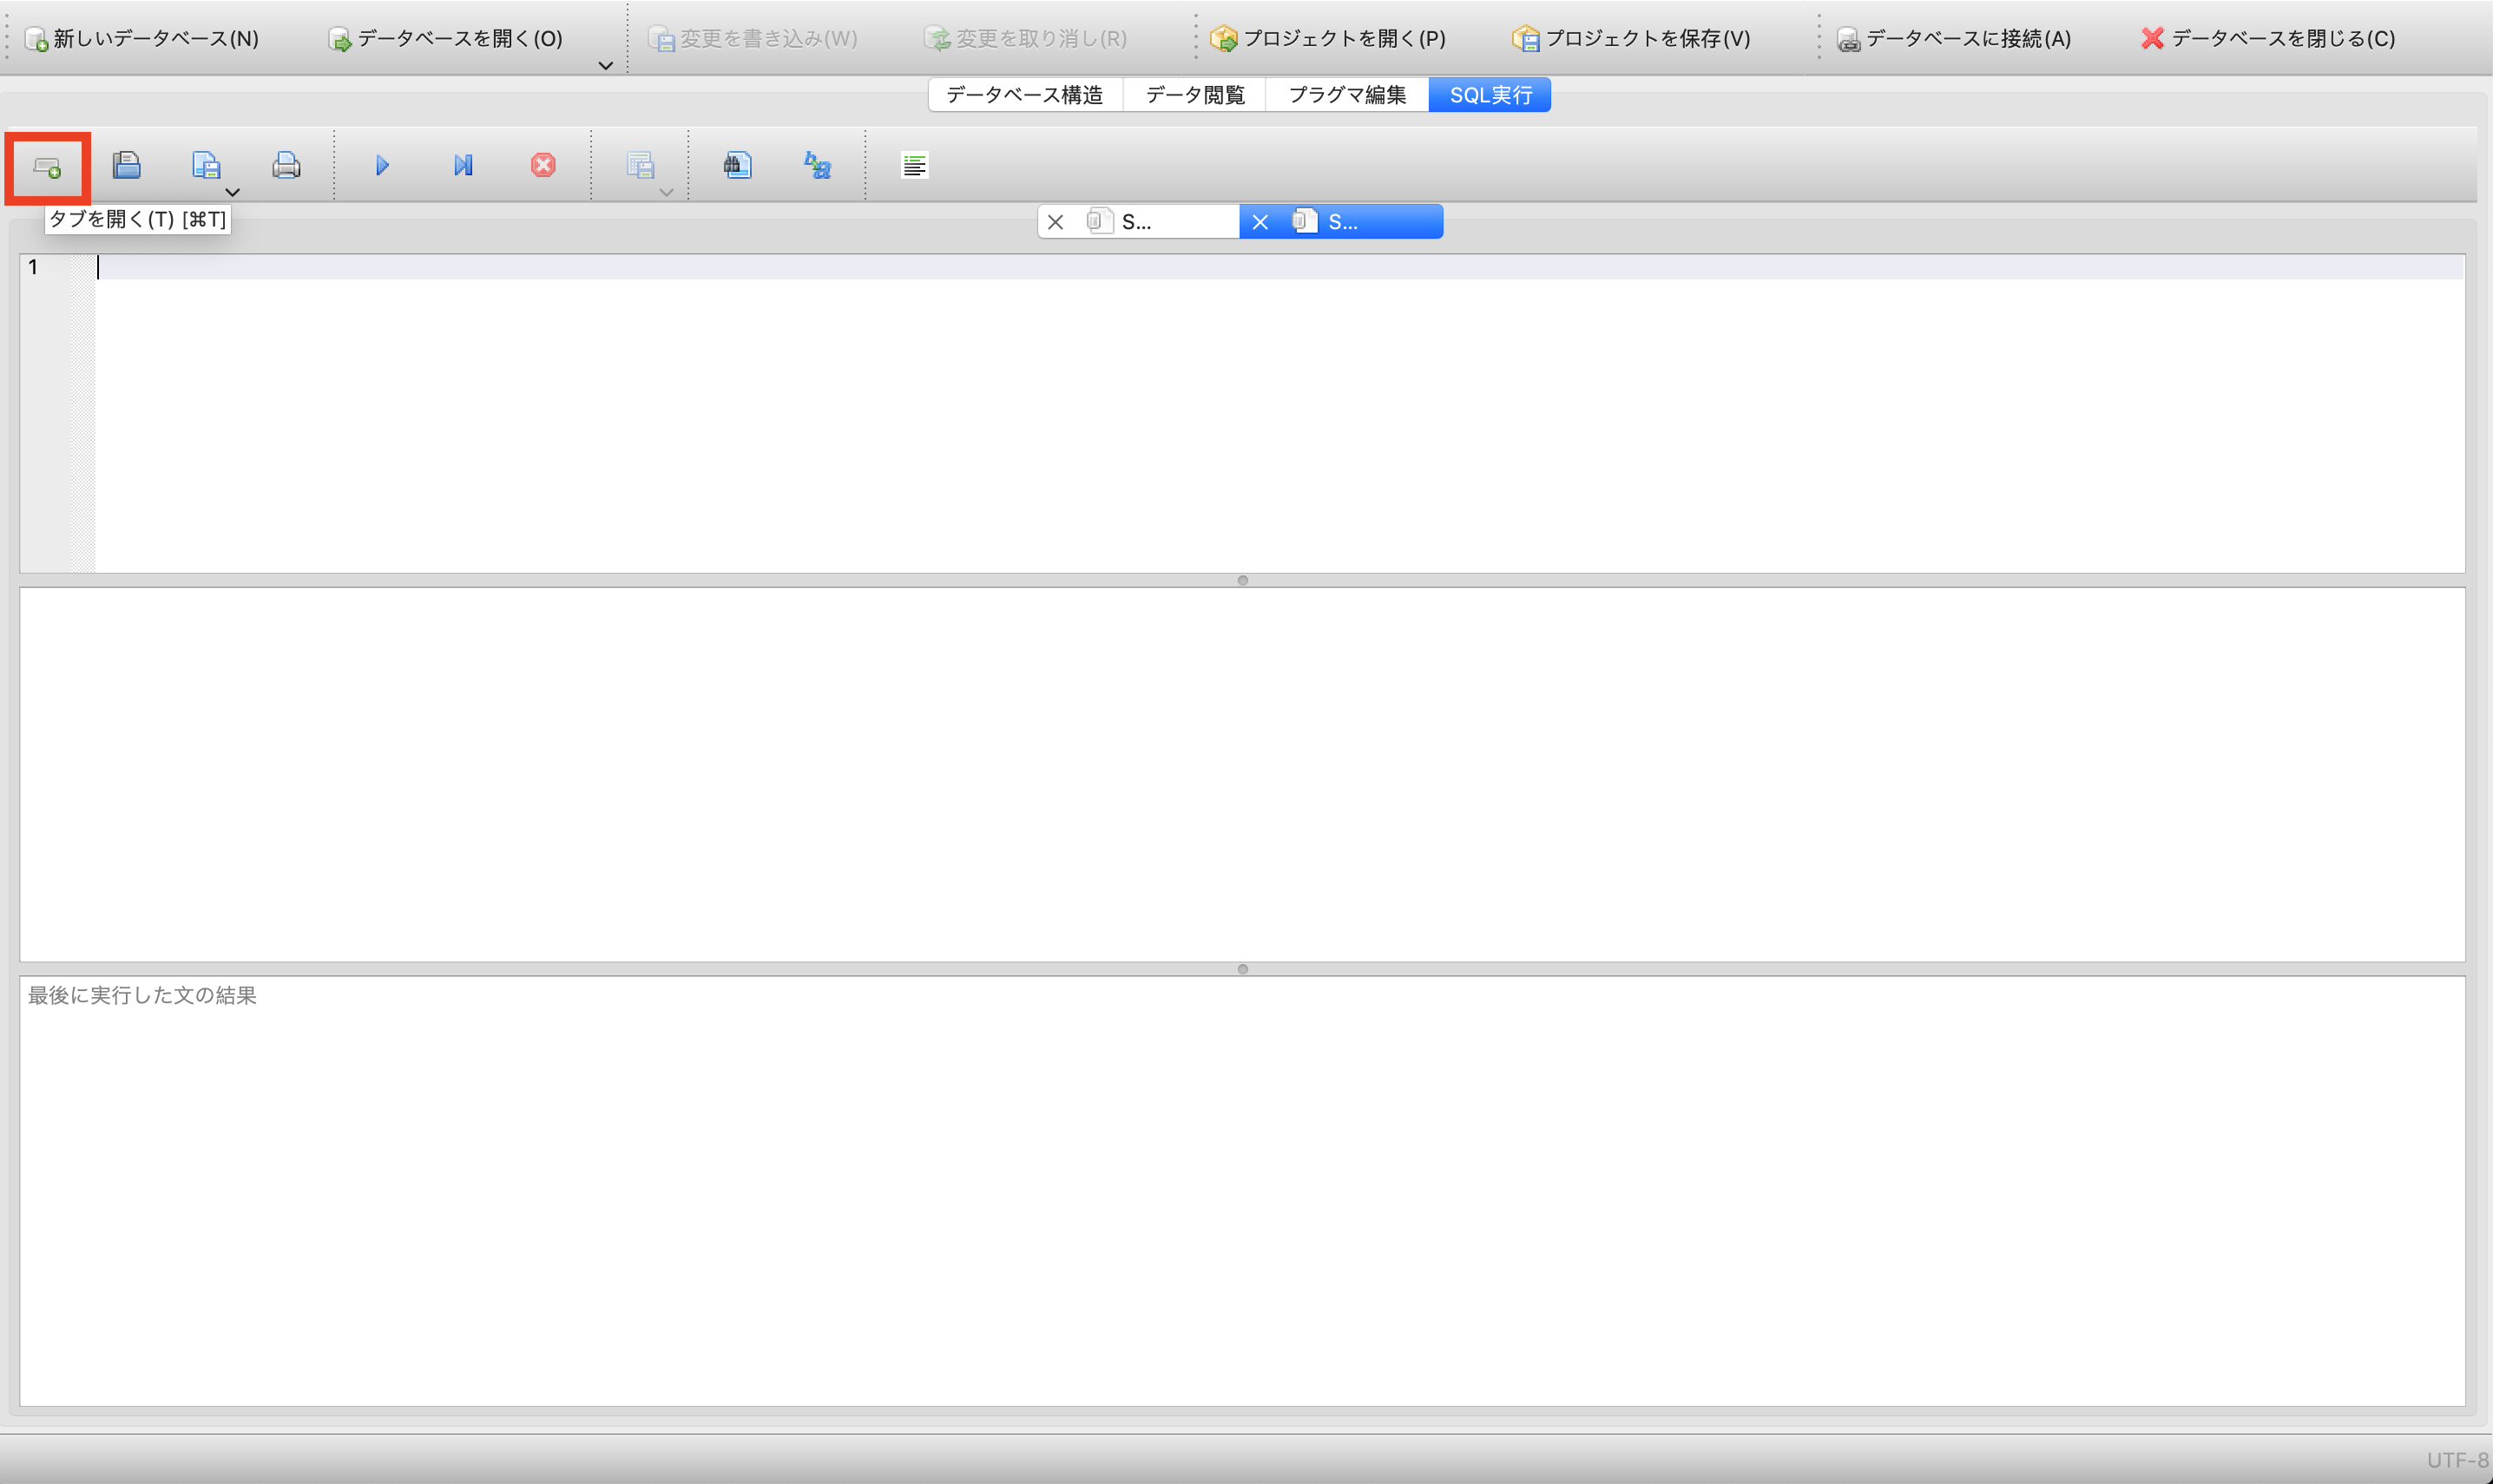The height and width of the screenshot is (1484, 2493).
Task: Click the save results view icon
Action: coord(640,165)
